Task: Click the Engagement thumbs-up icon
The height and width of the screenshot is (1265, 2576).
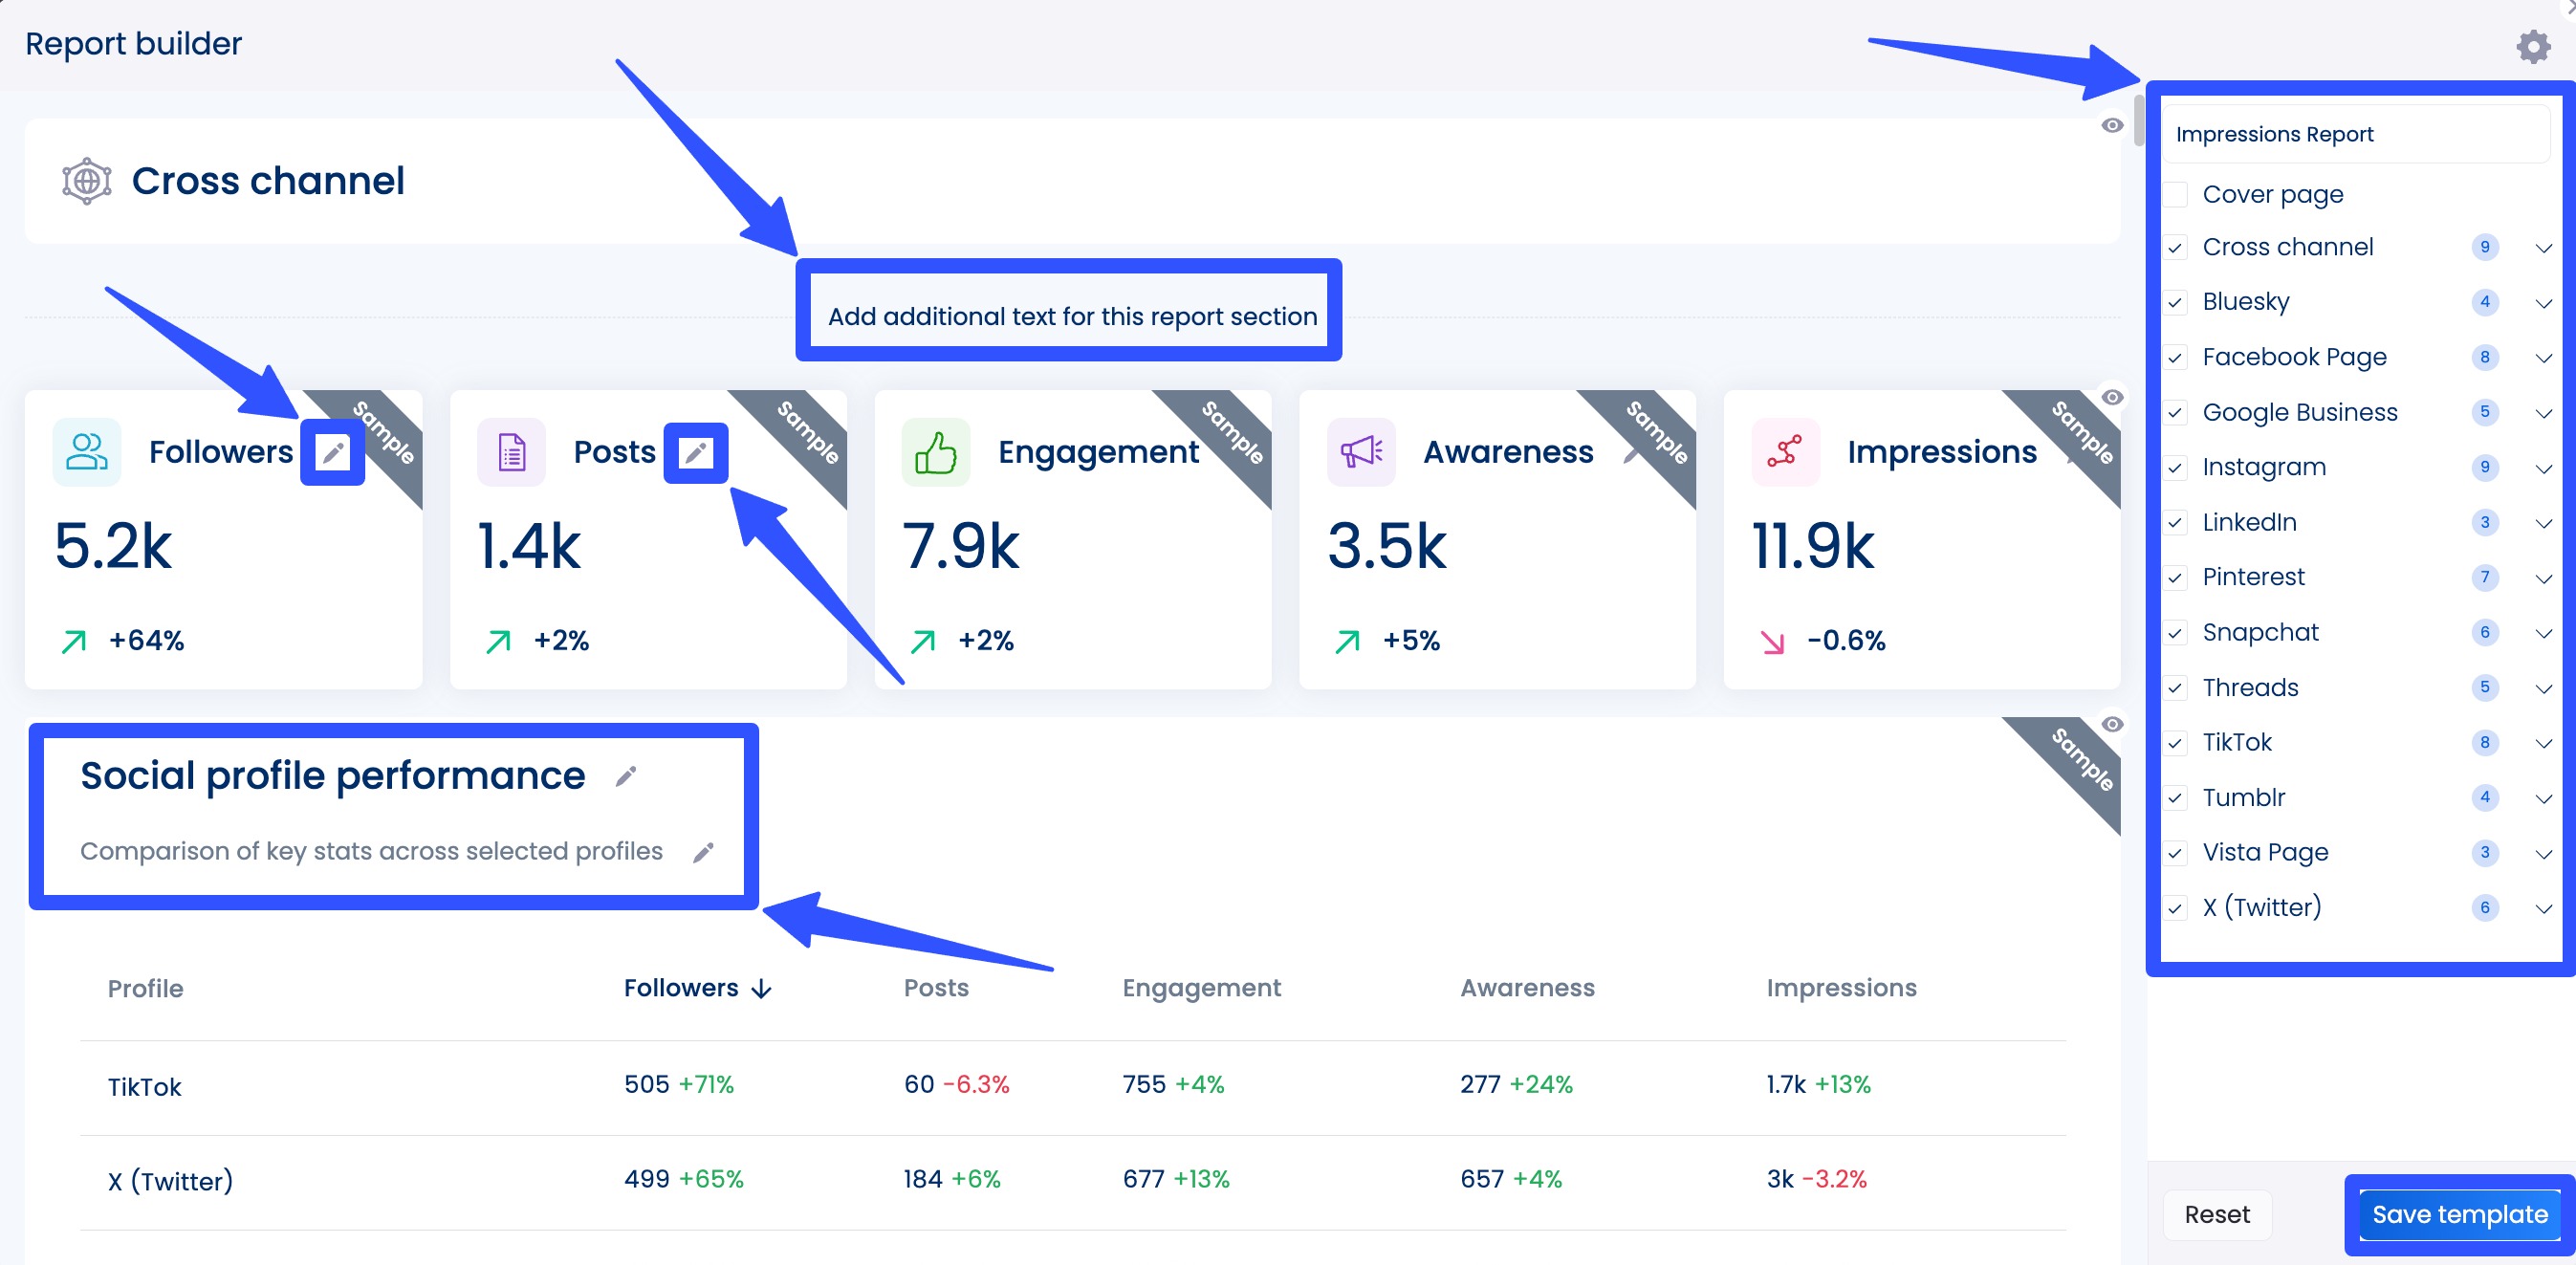Action: coord(935,451)
